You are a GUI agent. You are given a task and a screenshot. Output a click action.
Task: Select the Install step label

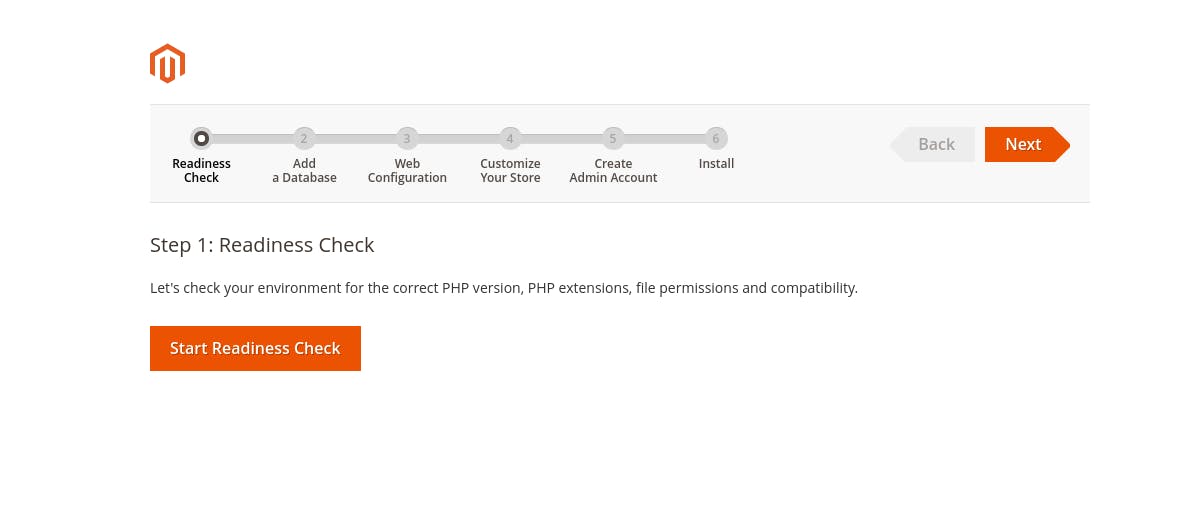716,164
